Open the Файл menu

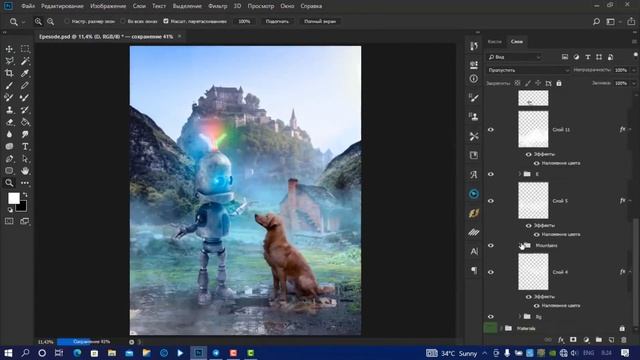(x=28, y=6)
